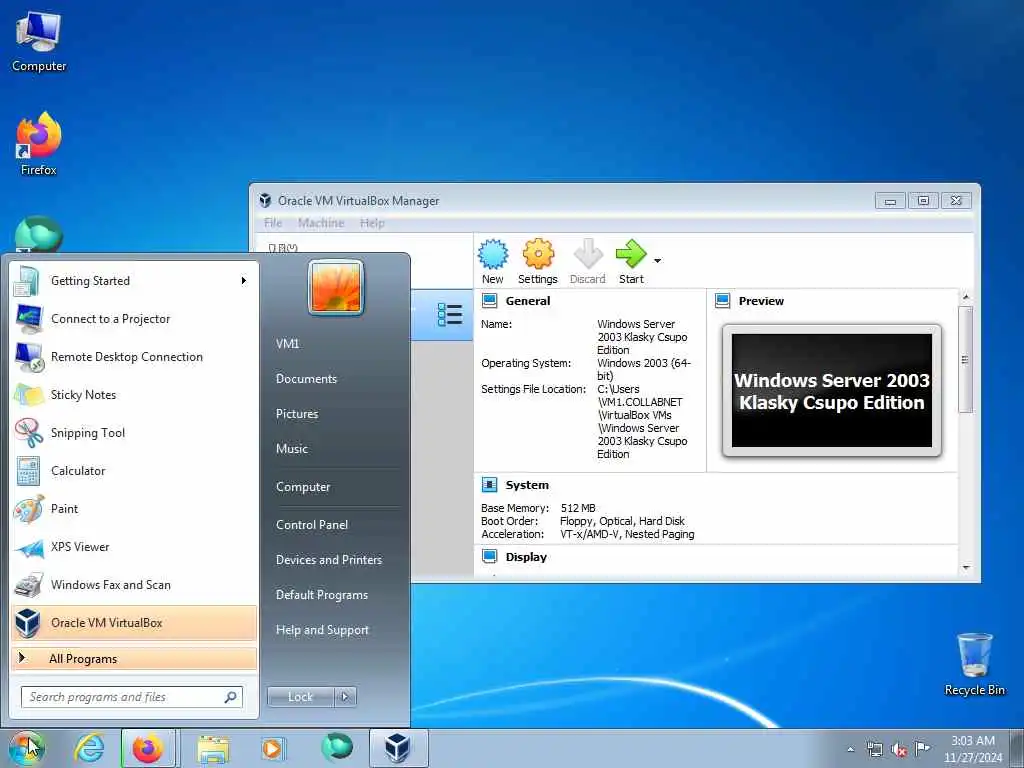This screenshot has height=768, width=1024.
Task: Launch Connect to a Projector
Action: pos(134,319)
